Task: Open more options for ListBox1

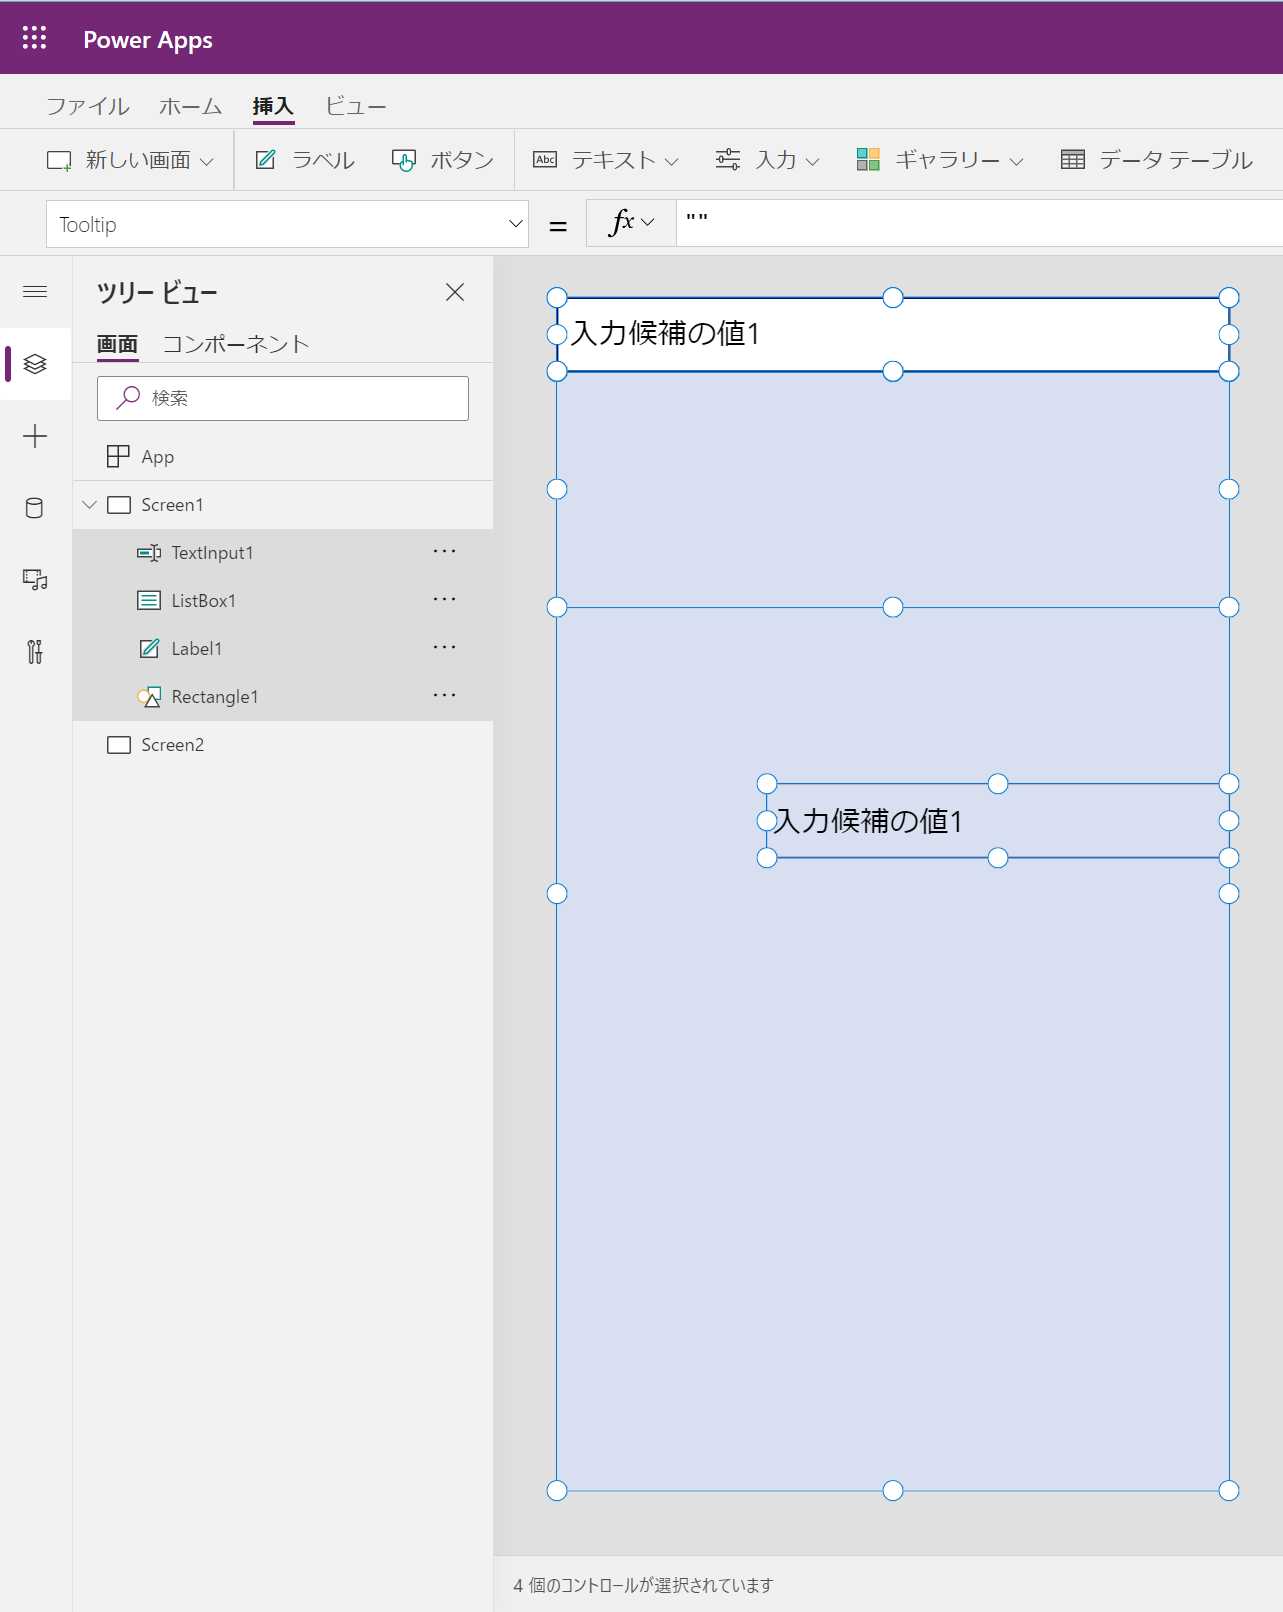Action: 445,600
